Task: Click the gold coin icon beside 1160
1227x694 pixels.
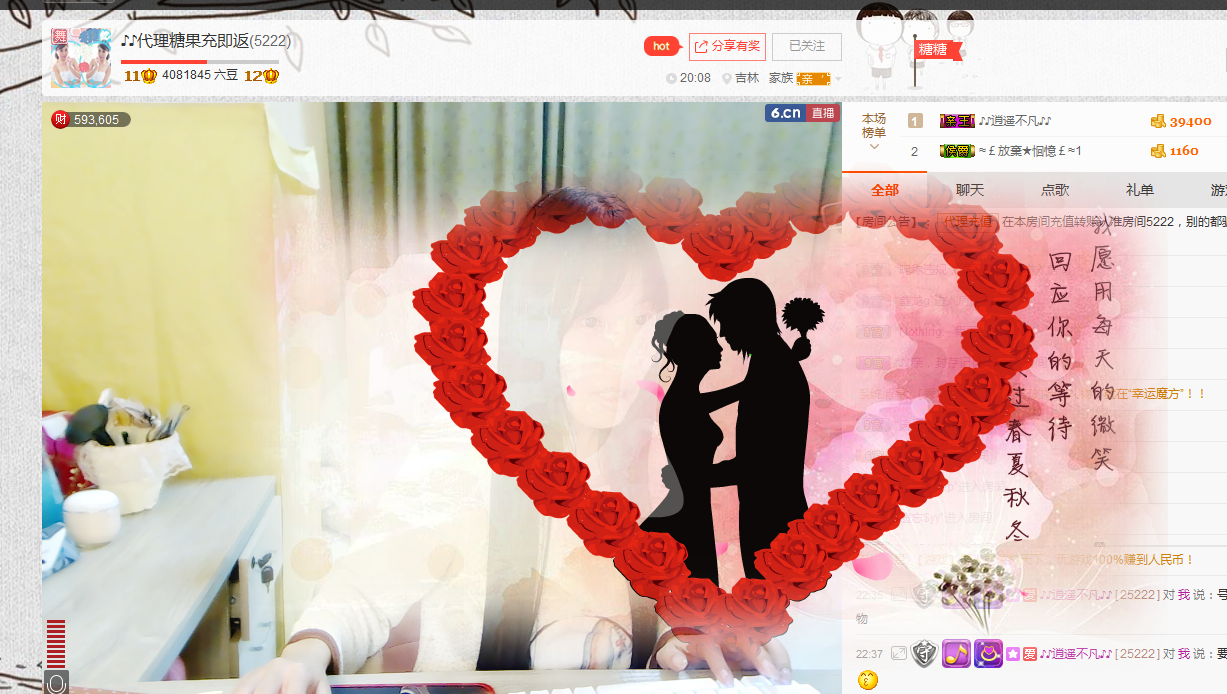Action: point(1158,151)
